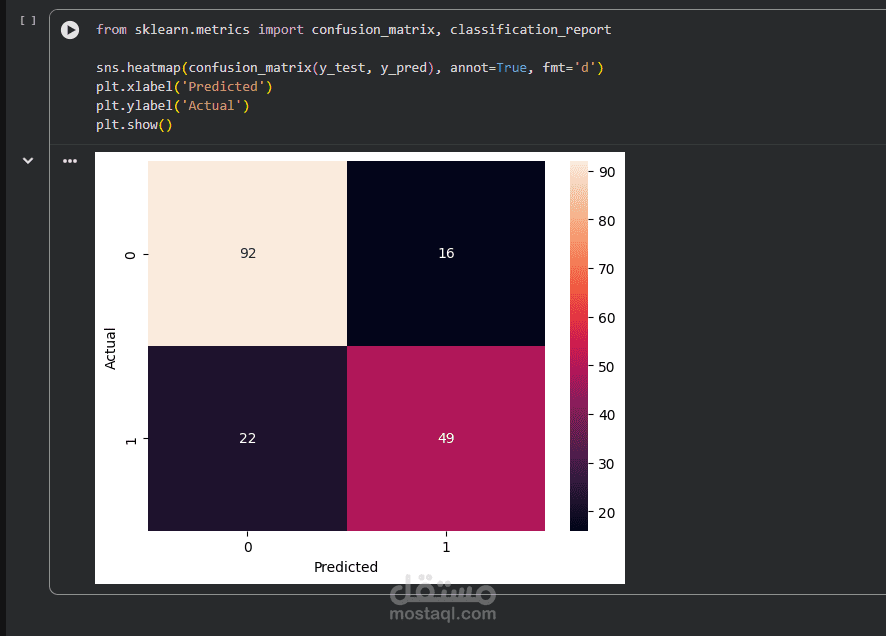Click the 'Actual' y-axis label

point(111,348)
